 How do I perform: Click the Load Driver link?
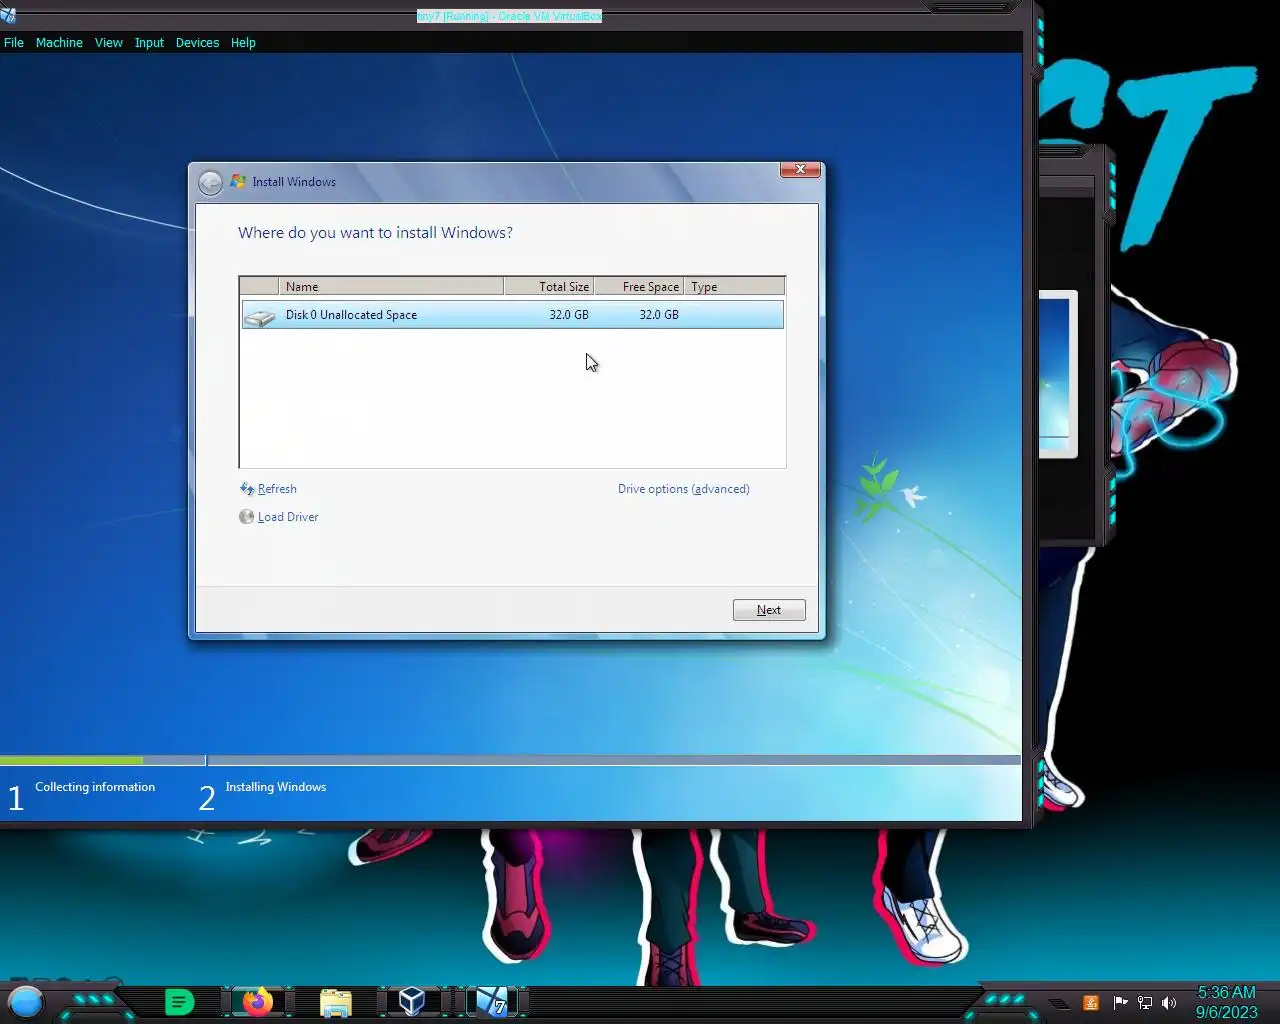tap(288, 517)
